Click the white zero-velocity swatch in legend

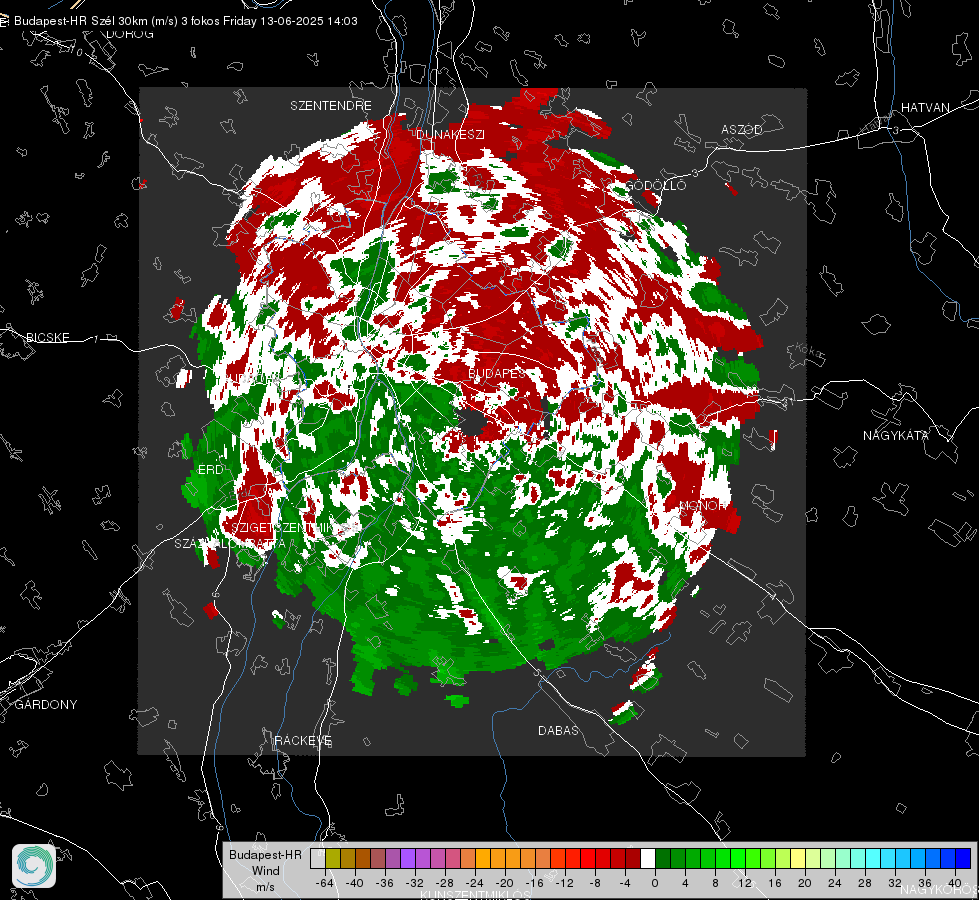[648, 858]
